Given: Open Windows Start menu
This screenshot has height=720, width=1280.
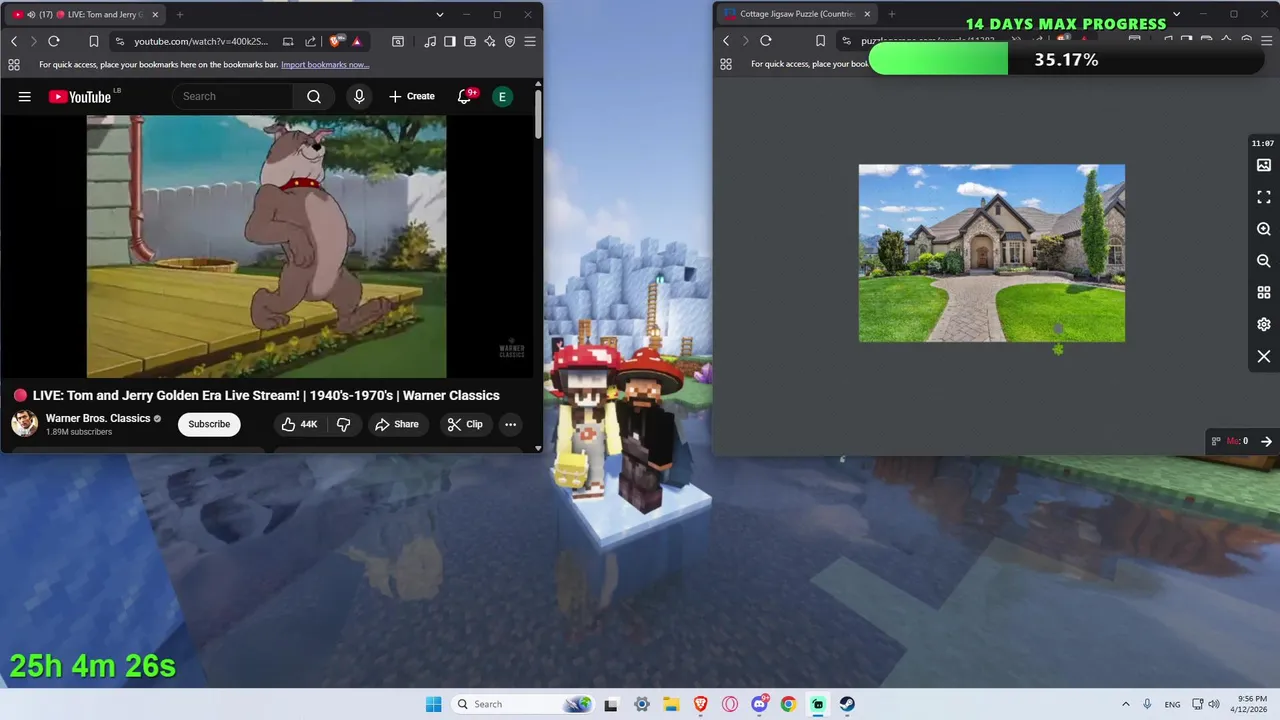Looking at the screenshot, I should coord(433,704).
